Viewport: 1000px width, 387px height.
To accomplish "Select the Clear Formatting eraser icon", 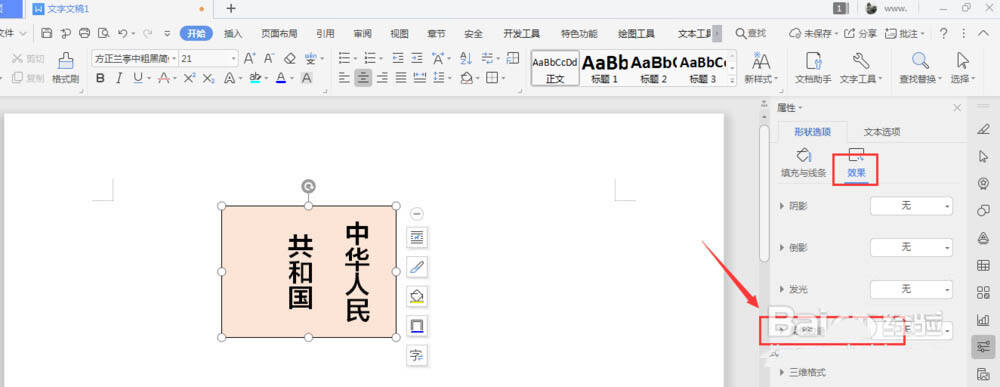I will [x=290, y=59].
